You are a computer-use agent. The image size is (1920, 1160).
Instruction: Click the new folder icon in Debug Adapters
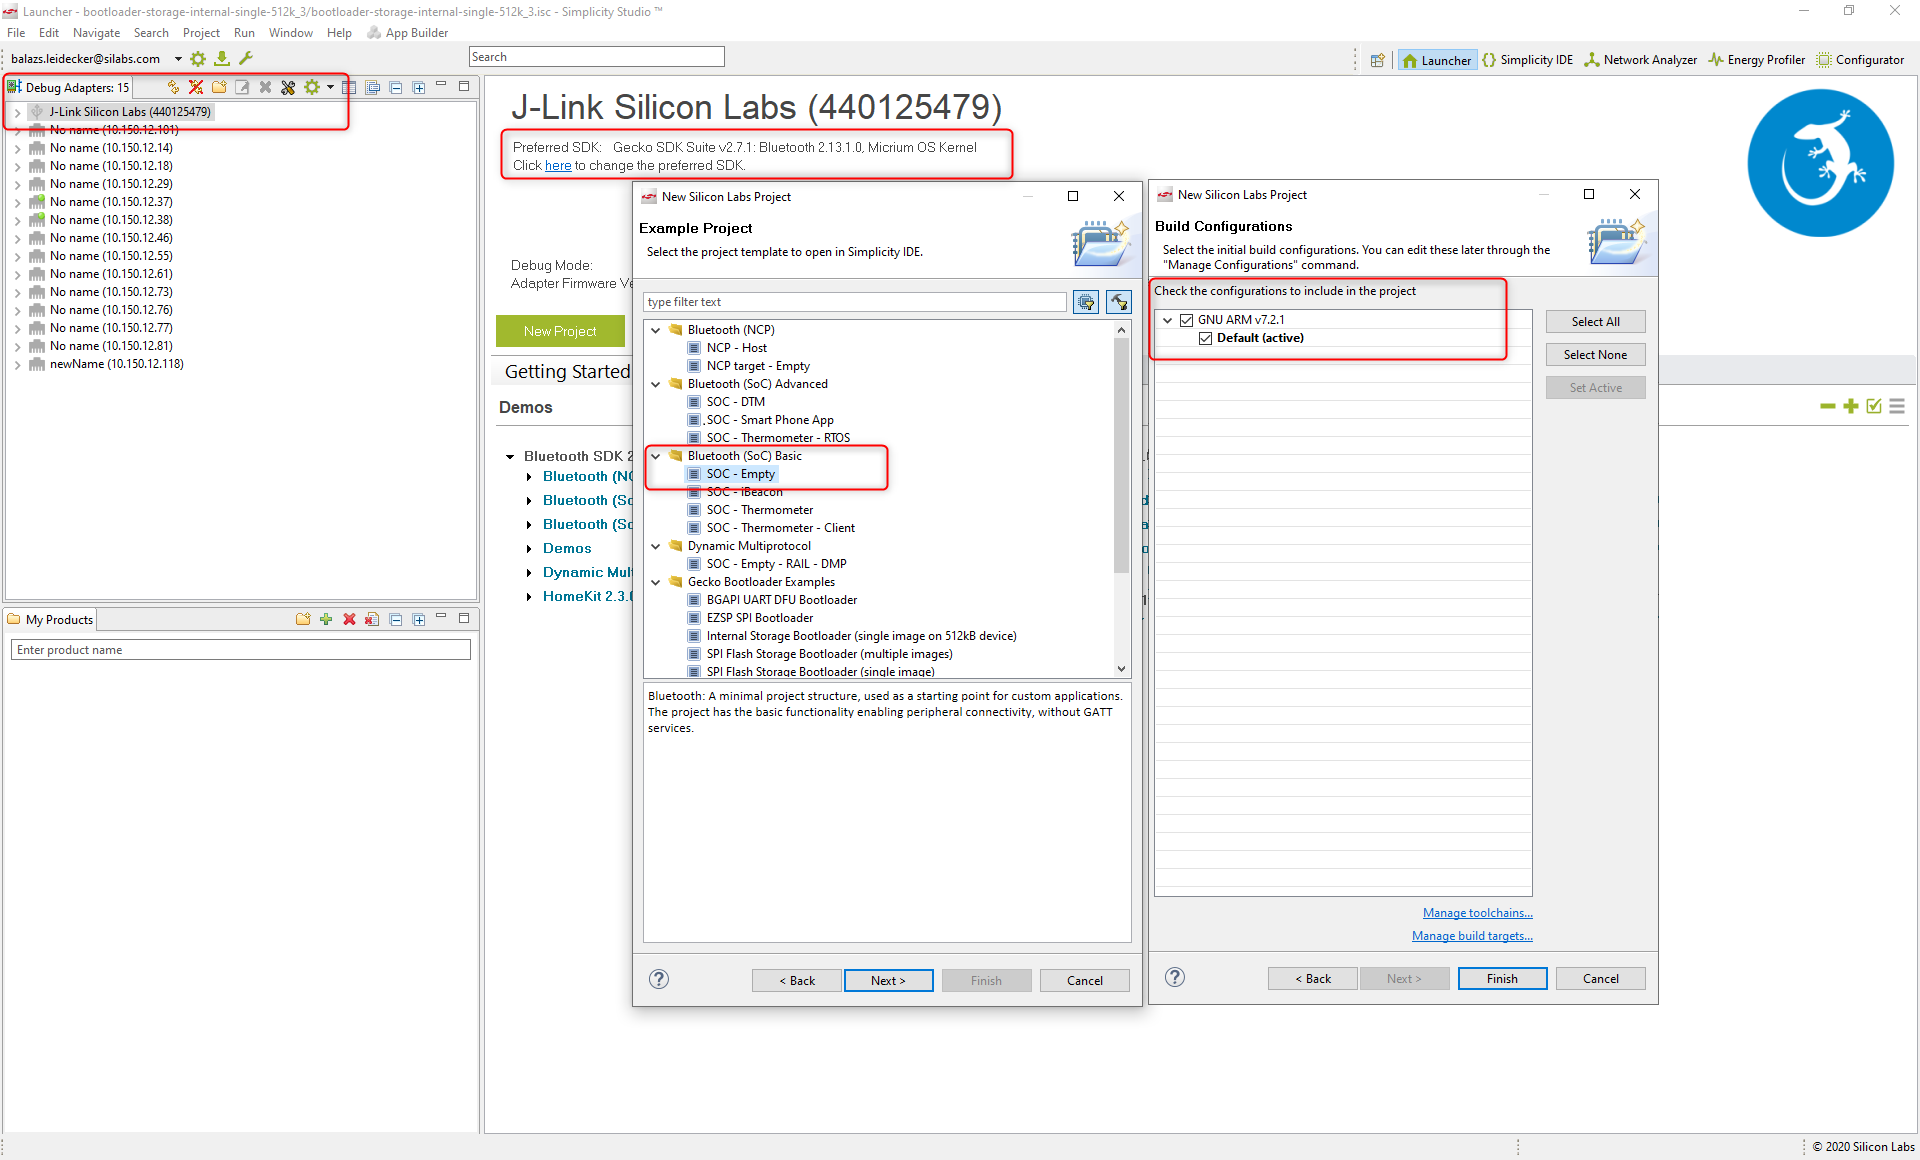[219, 87]
